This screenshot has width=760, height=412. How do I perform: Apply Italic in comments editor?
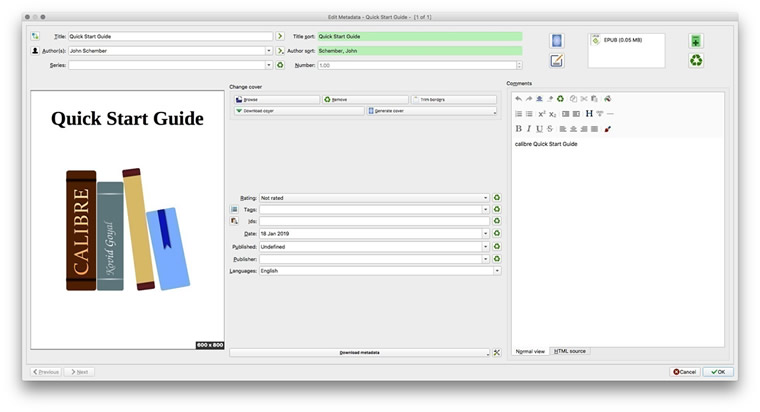(x=529, y=129)
